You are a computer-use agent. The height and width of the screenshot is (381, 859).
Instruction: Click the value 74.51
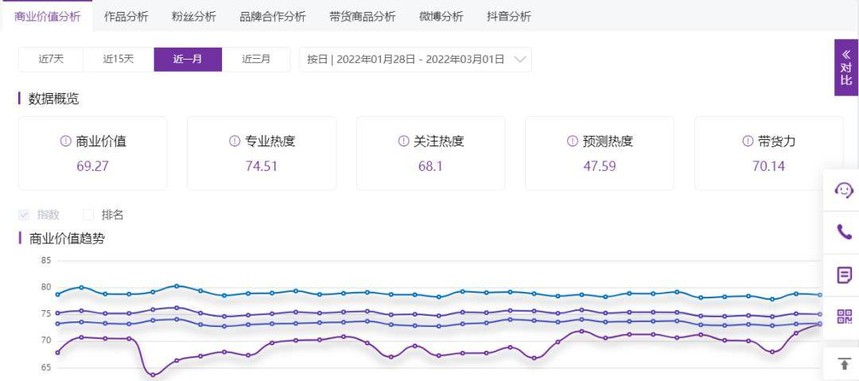click(x=261, y=166)
